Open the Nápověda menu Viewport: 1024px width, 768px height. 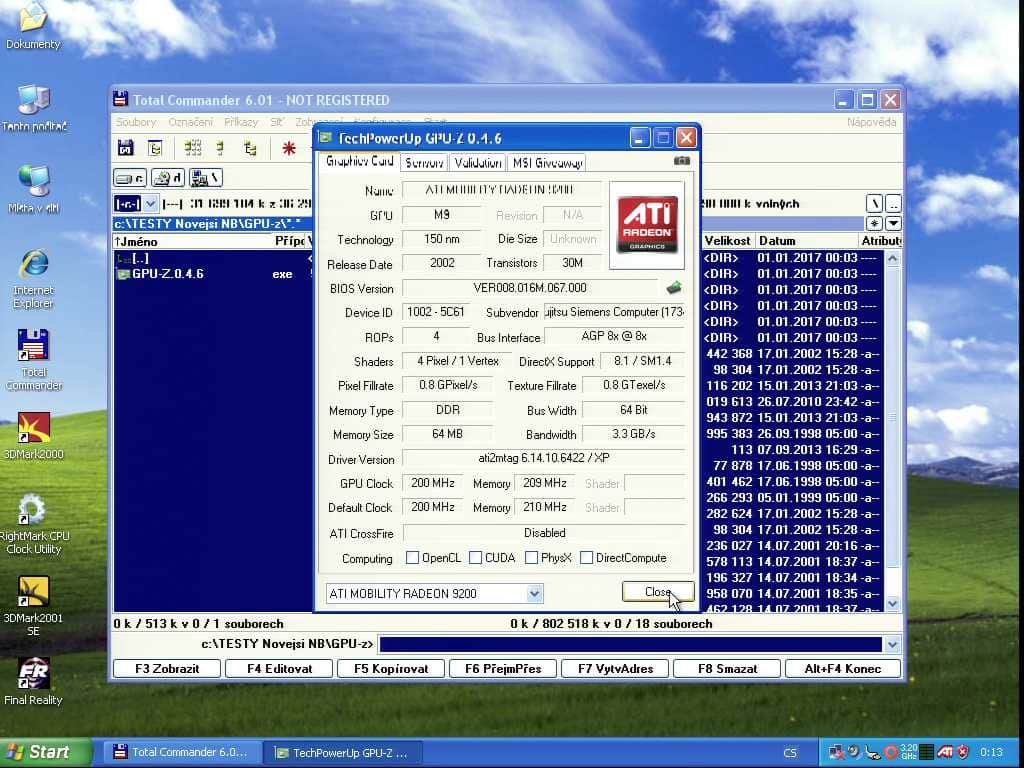[x=872, y=122]
